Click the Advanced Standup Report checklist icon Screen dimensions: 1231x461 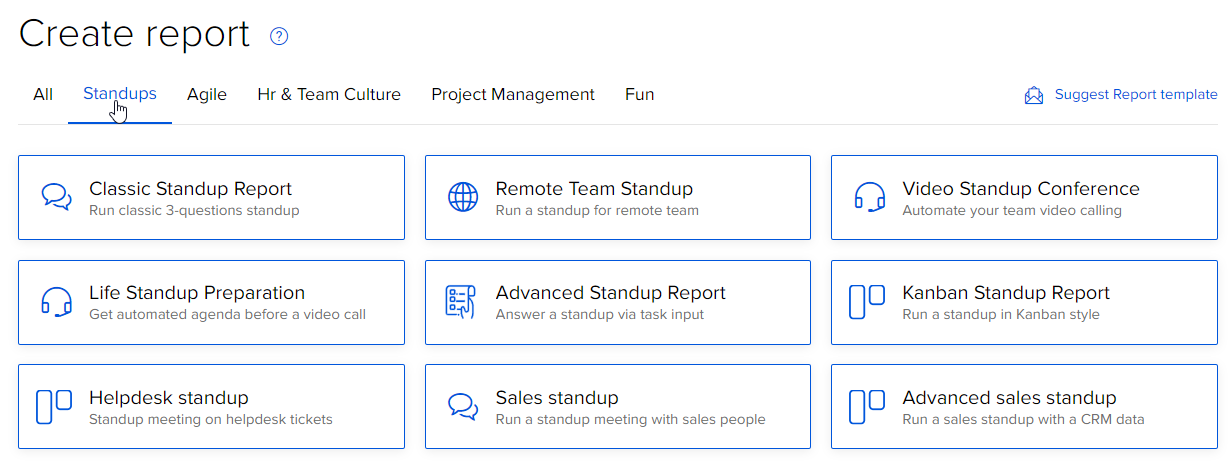(x=460, y=302)
